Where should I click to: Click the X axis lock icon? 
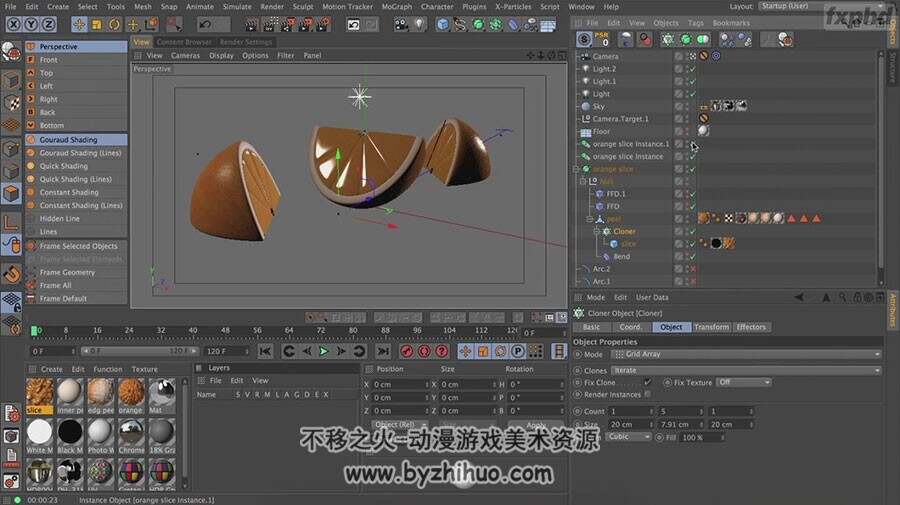14,25
